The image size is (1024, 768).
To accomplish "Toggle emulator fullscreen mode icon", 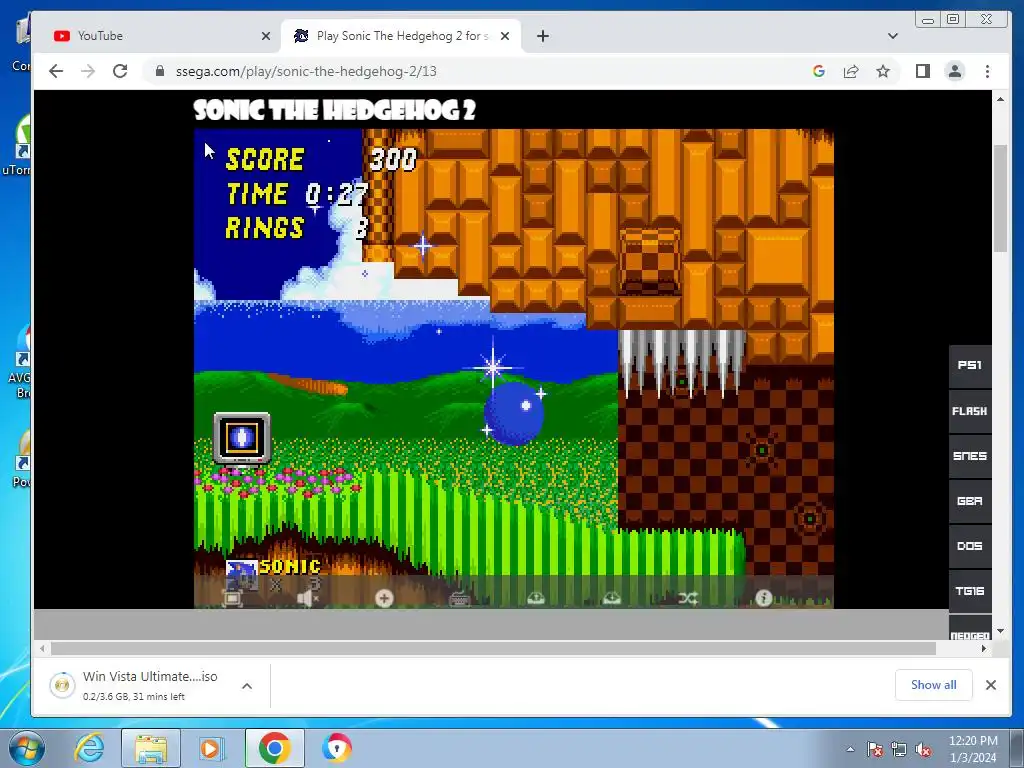I will pos(232,598).
